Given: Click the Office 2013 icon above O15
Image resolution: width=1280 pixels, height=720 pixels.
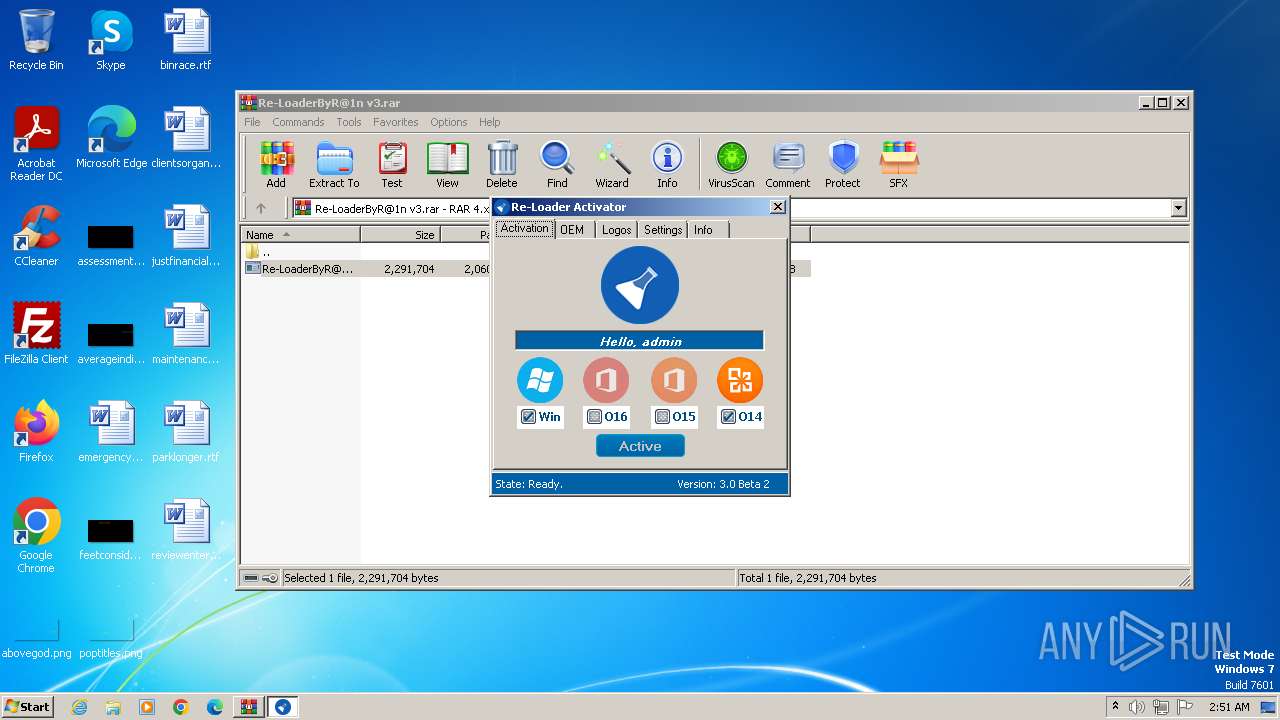Looking at the screenshot, I should tap(674, 380).
